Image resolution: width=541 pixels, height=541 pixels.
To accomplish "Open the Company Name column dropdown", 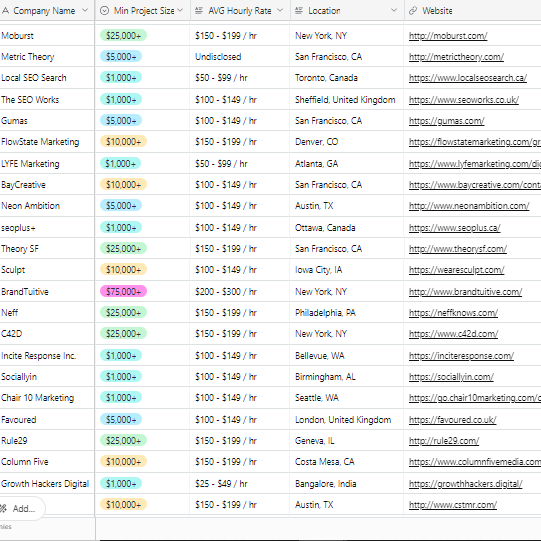I will 85,11.
